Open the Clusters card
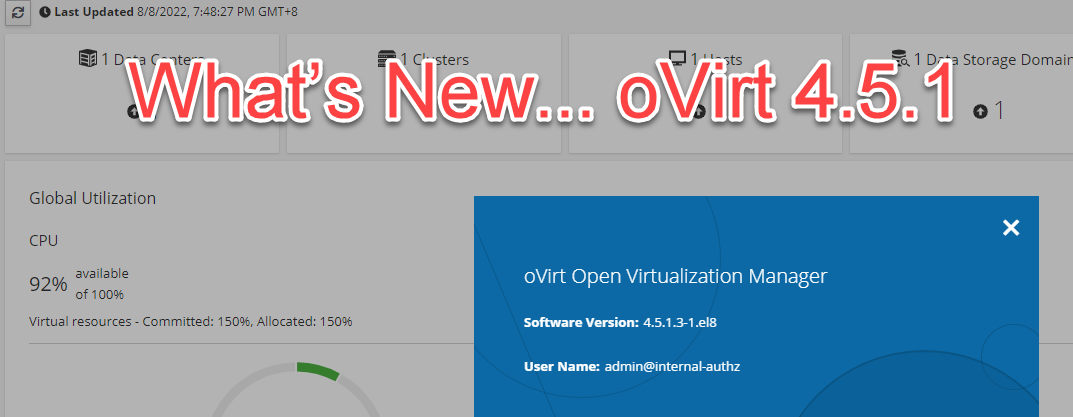Image resolution: width=1073 pixels, height=417 pixels. click(x=424, y=94)
